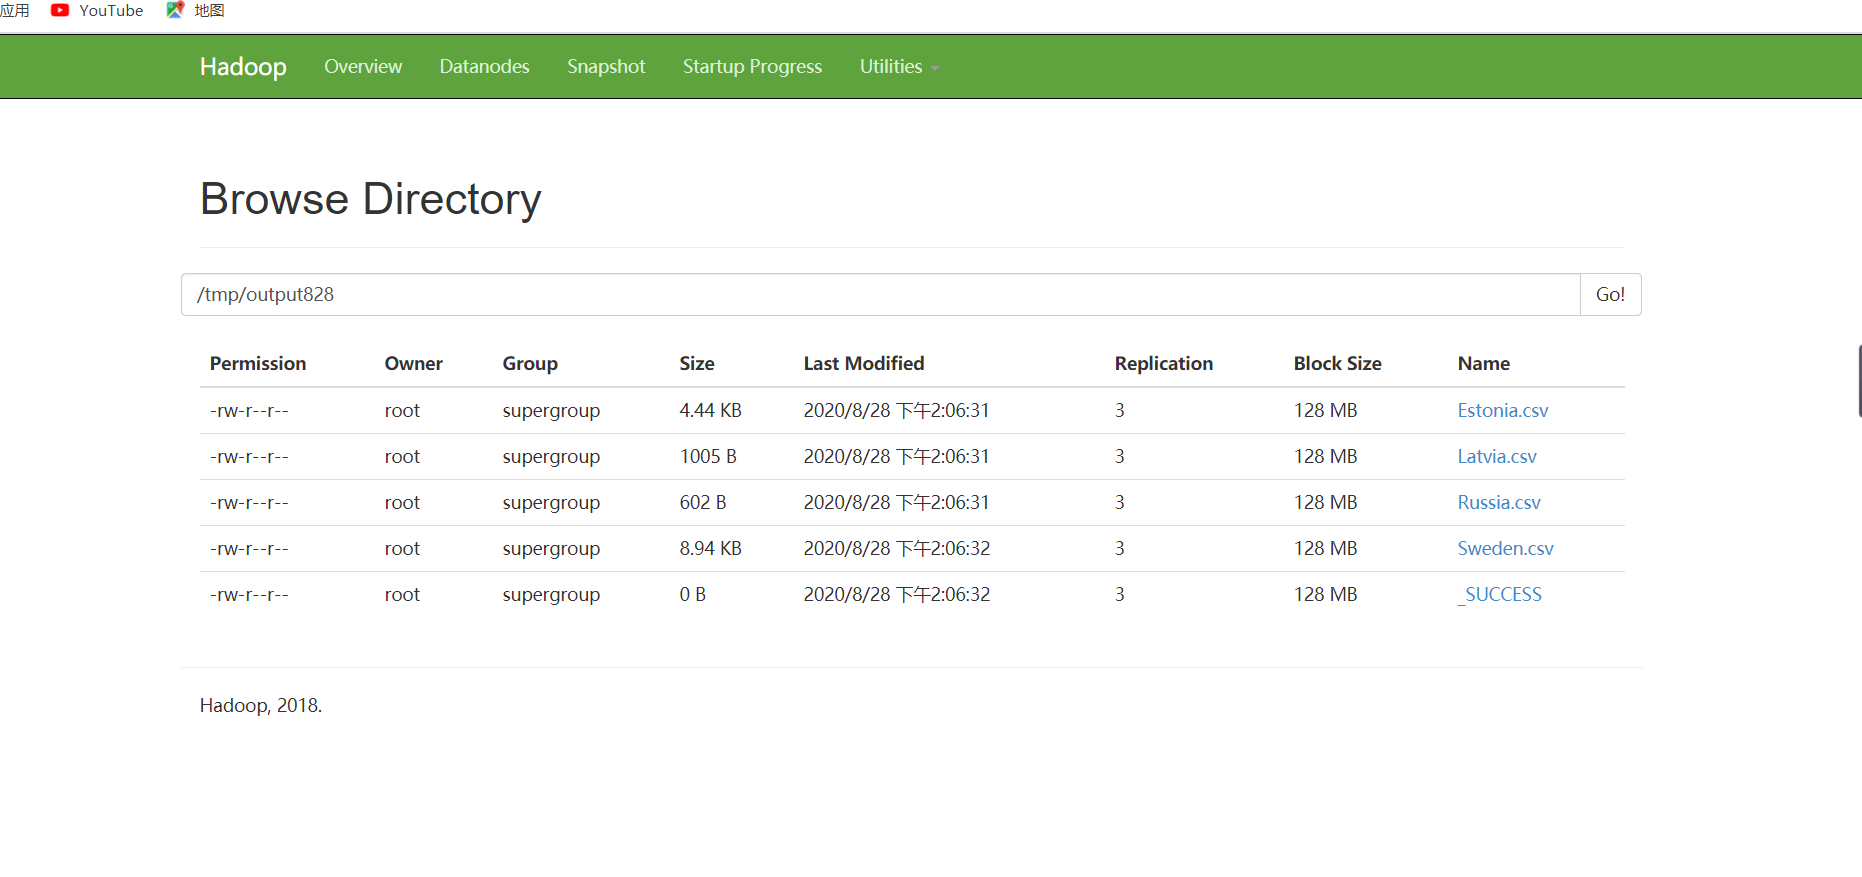Open the Latvia.csv file link

coord(1496,456)
